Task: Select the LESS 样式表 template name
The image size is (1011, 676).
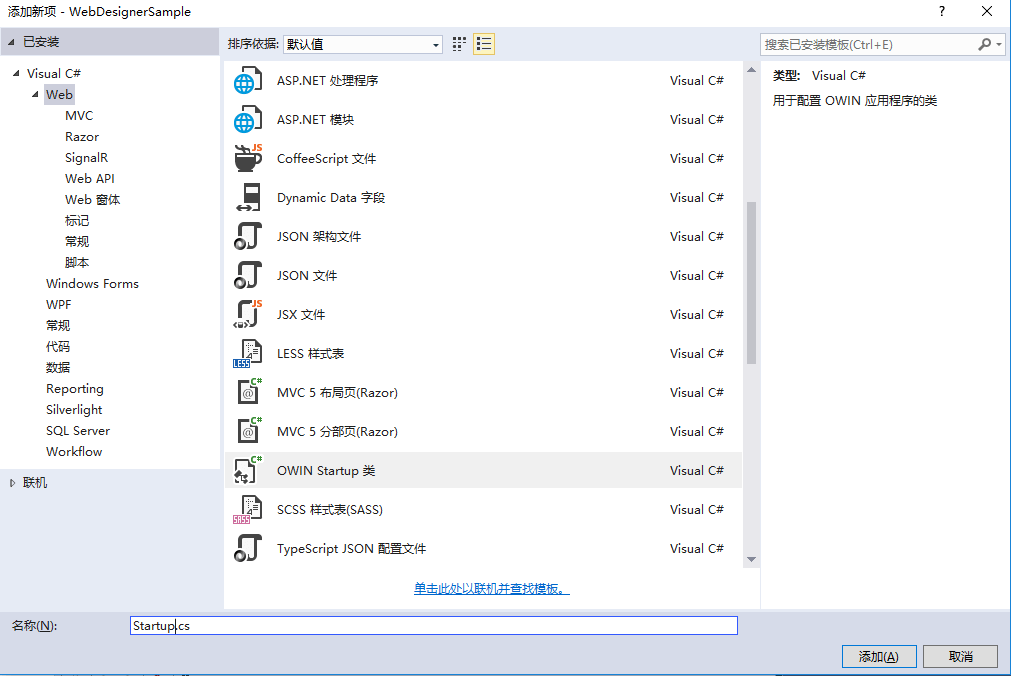Action: tap(310, 353)
